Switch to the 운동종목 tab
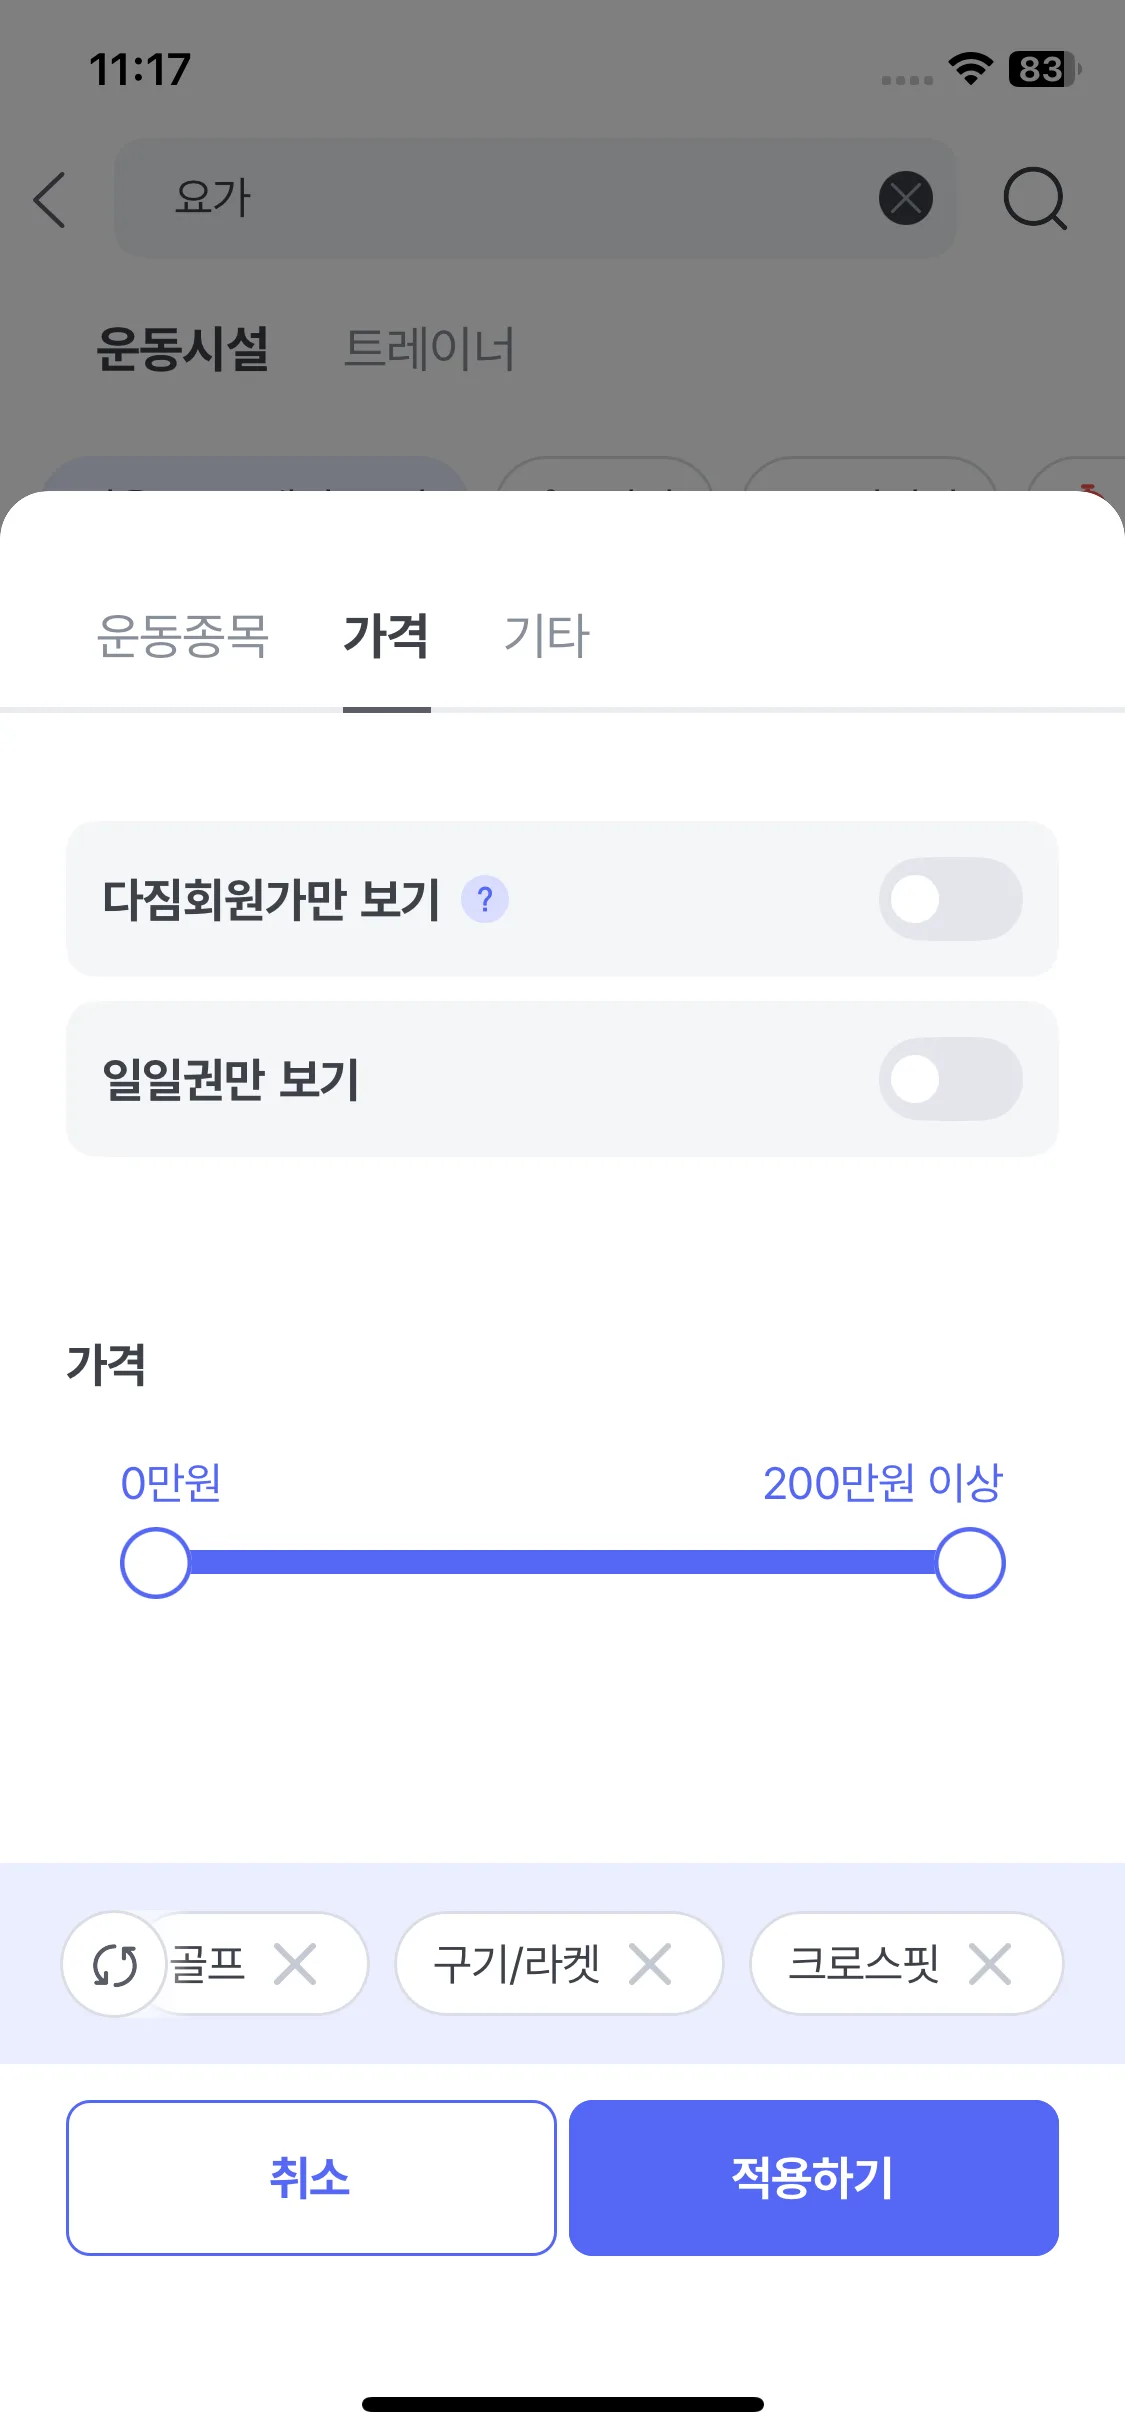Viewport: 1125px width, 2436px height. click(x=183, y=636)
